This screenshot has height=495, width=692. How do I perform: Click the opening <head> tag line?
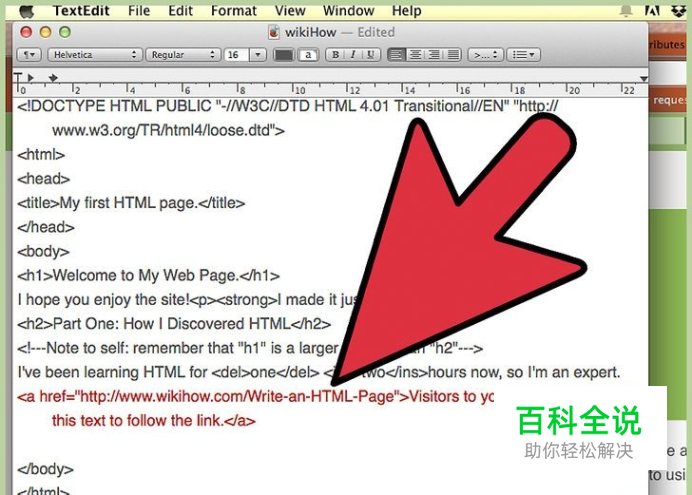[44, 179]
